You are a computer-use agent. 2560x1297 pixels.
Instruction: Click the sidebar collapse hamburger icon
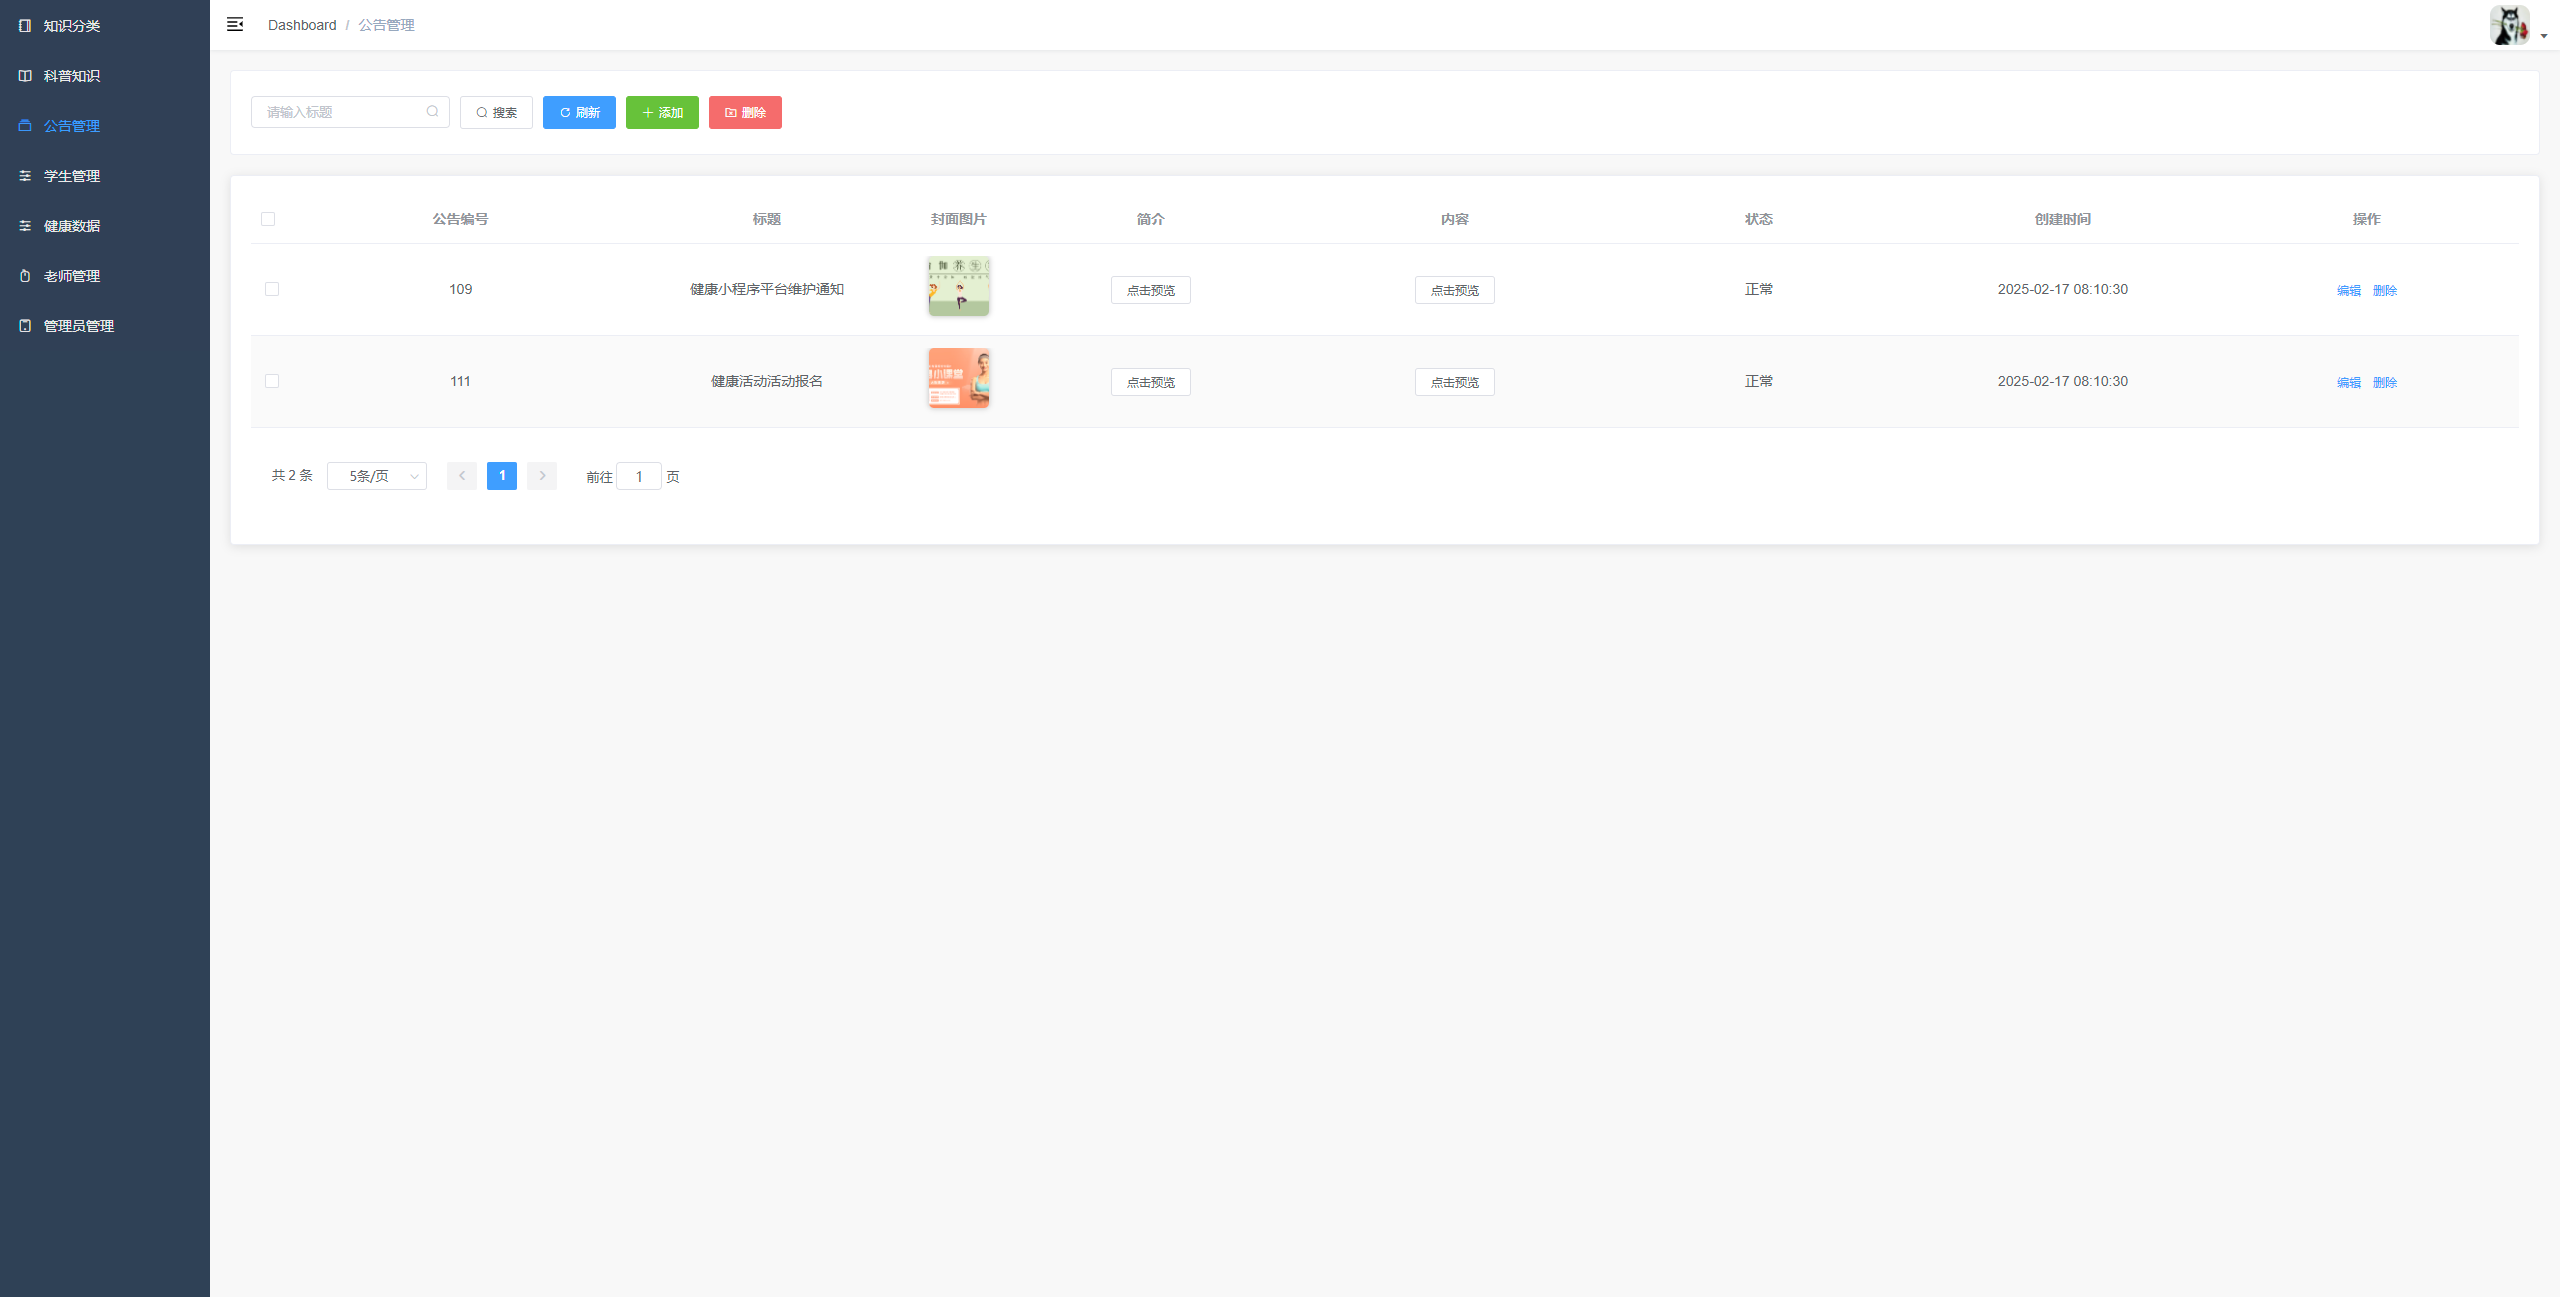pyautogui.click(x=235, y=24)
